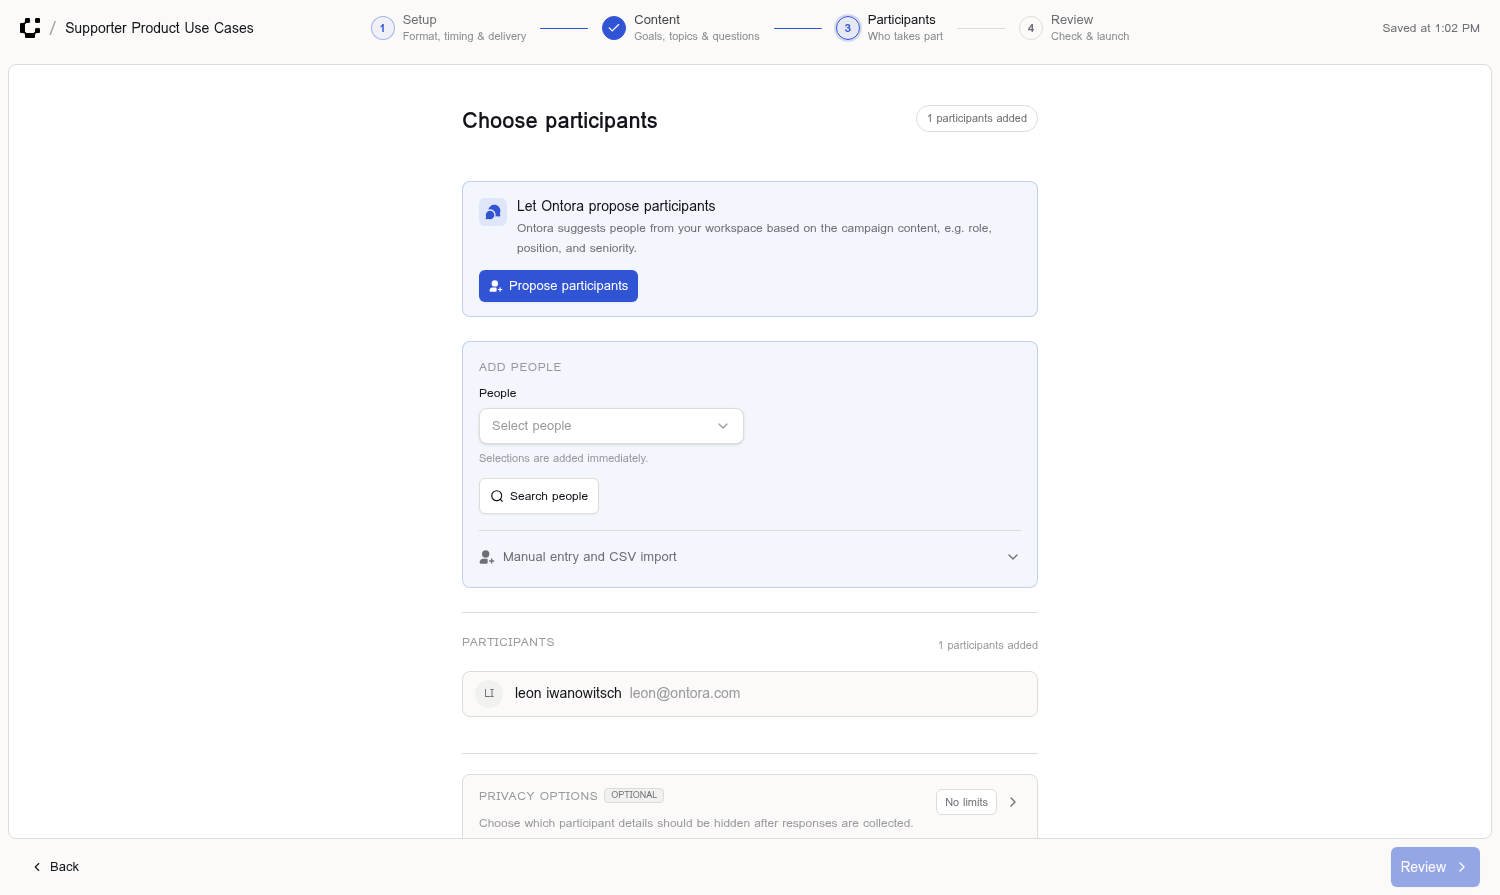Expand the Privacy Options chevron
Screen dimensions: 1500x895
click(1013, 802)
